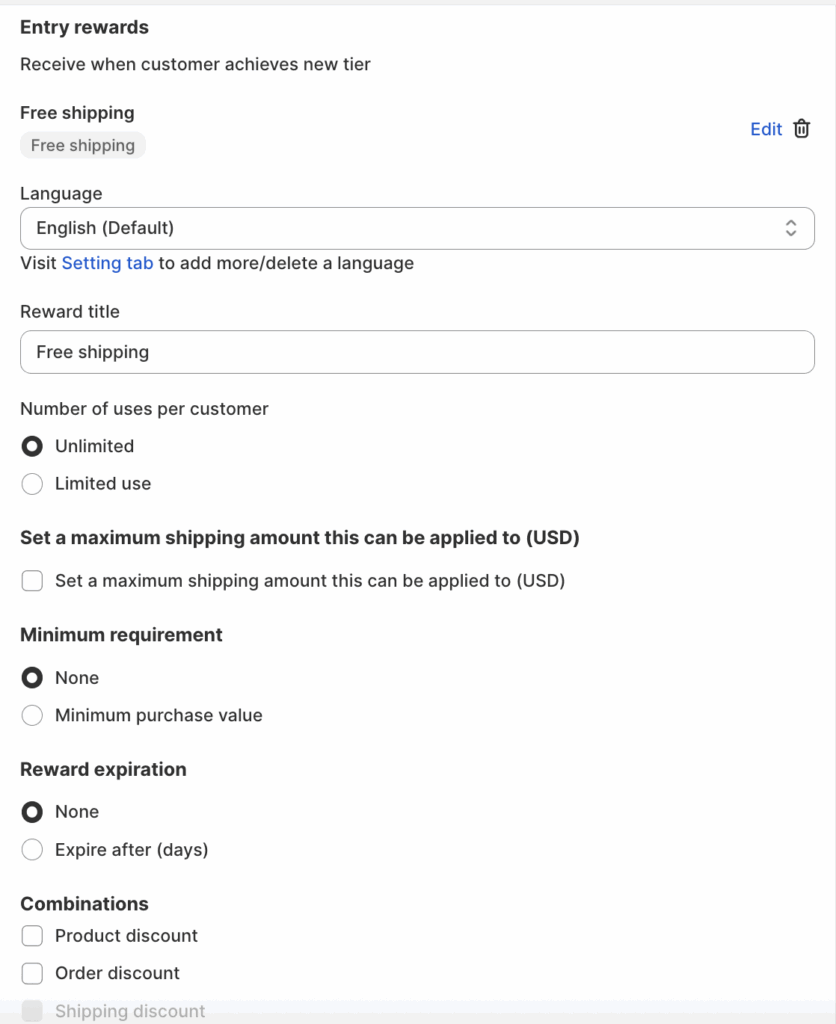Enable the maximum shipping amount checkbox

[32, 581]
